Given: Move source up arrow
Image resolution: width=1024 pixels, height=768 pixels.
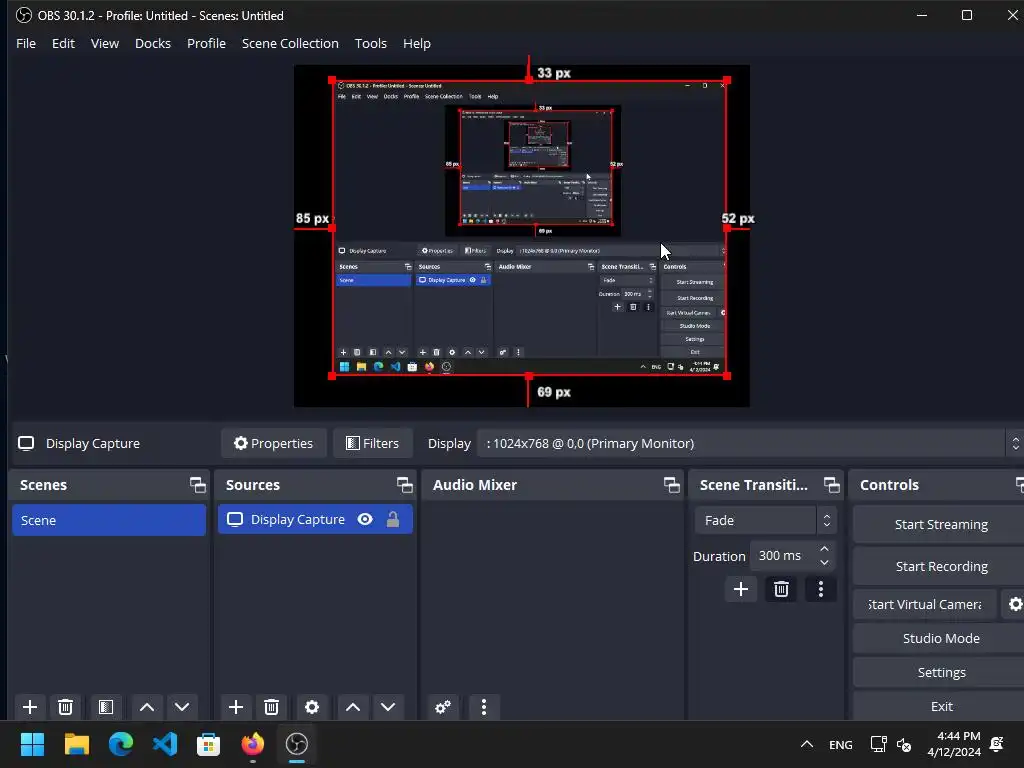Looking at the screenshot, I should (353, 707).
